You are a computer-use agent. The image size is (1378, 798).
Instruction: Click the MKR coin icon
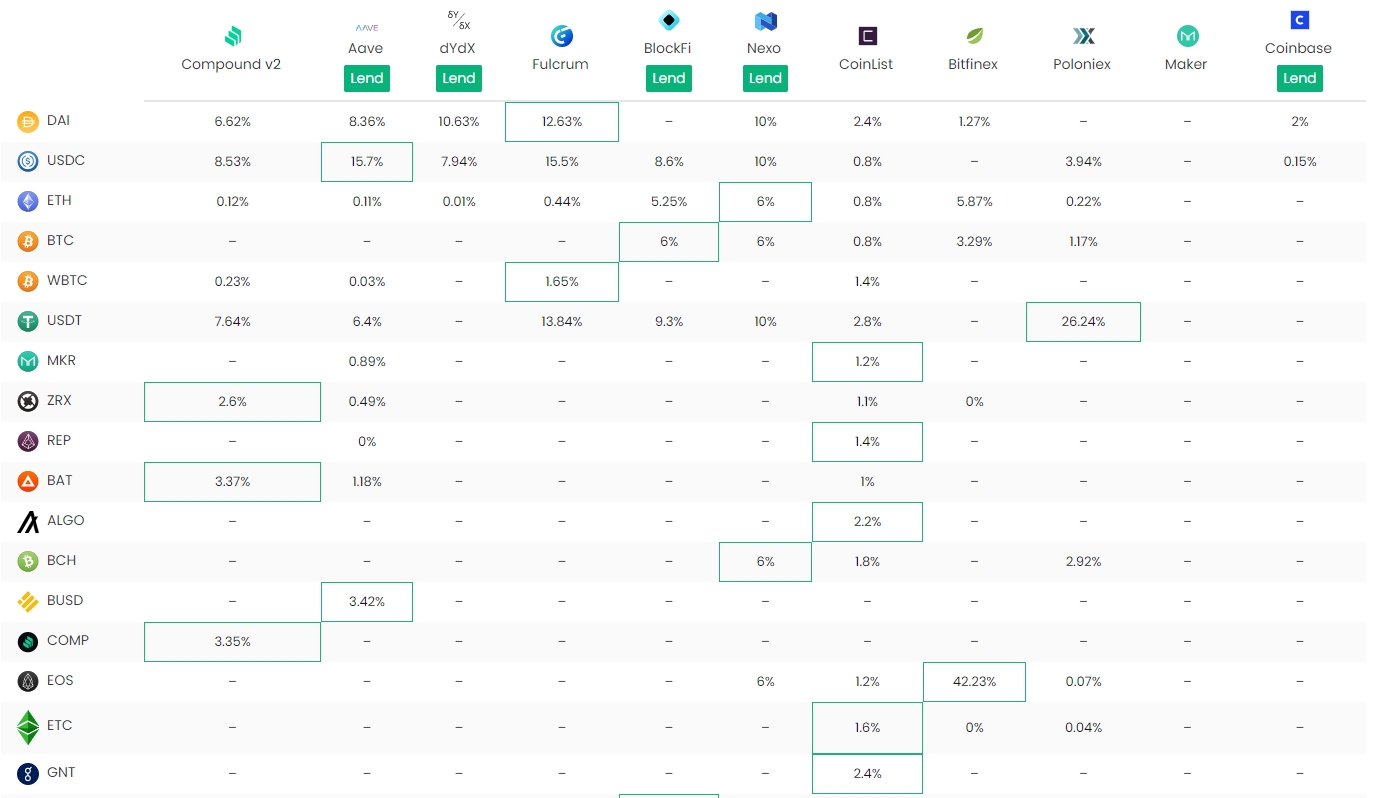(28, 361)
